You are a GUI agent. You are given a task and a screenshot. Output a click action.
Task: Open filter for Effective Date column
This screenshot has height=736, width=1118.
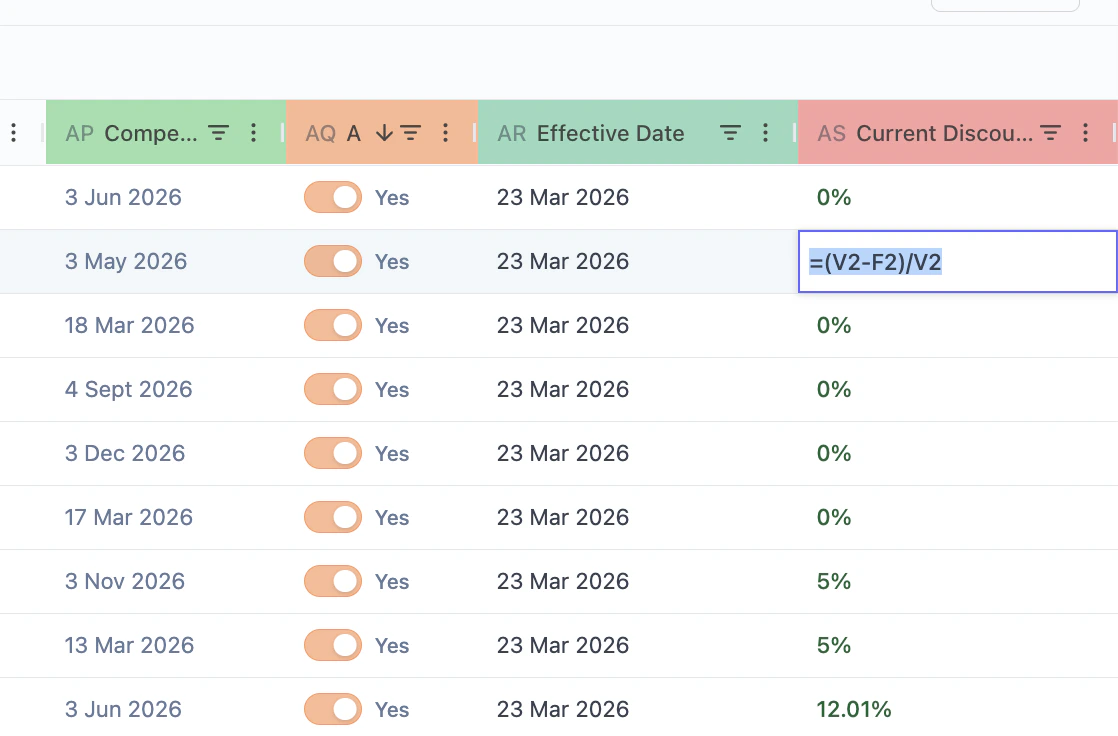point(730,133)
